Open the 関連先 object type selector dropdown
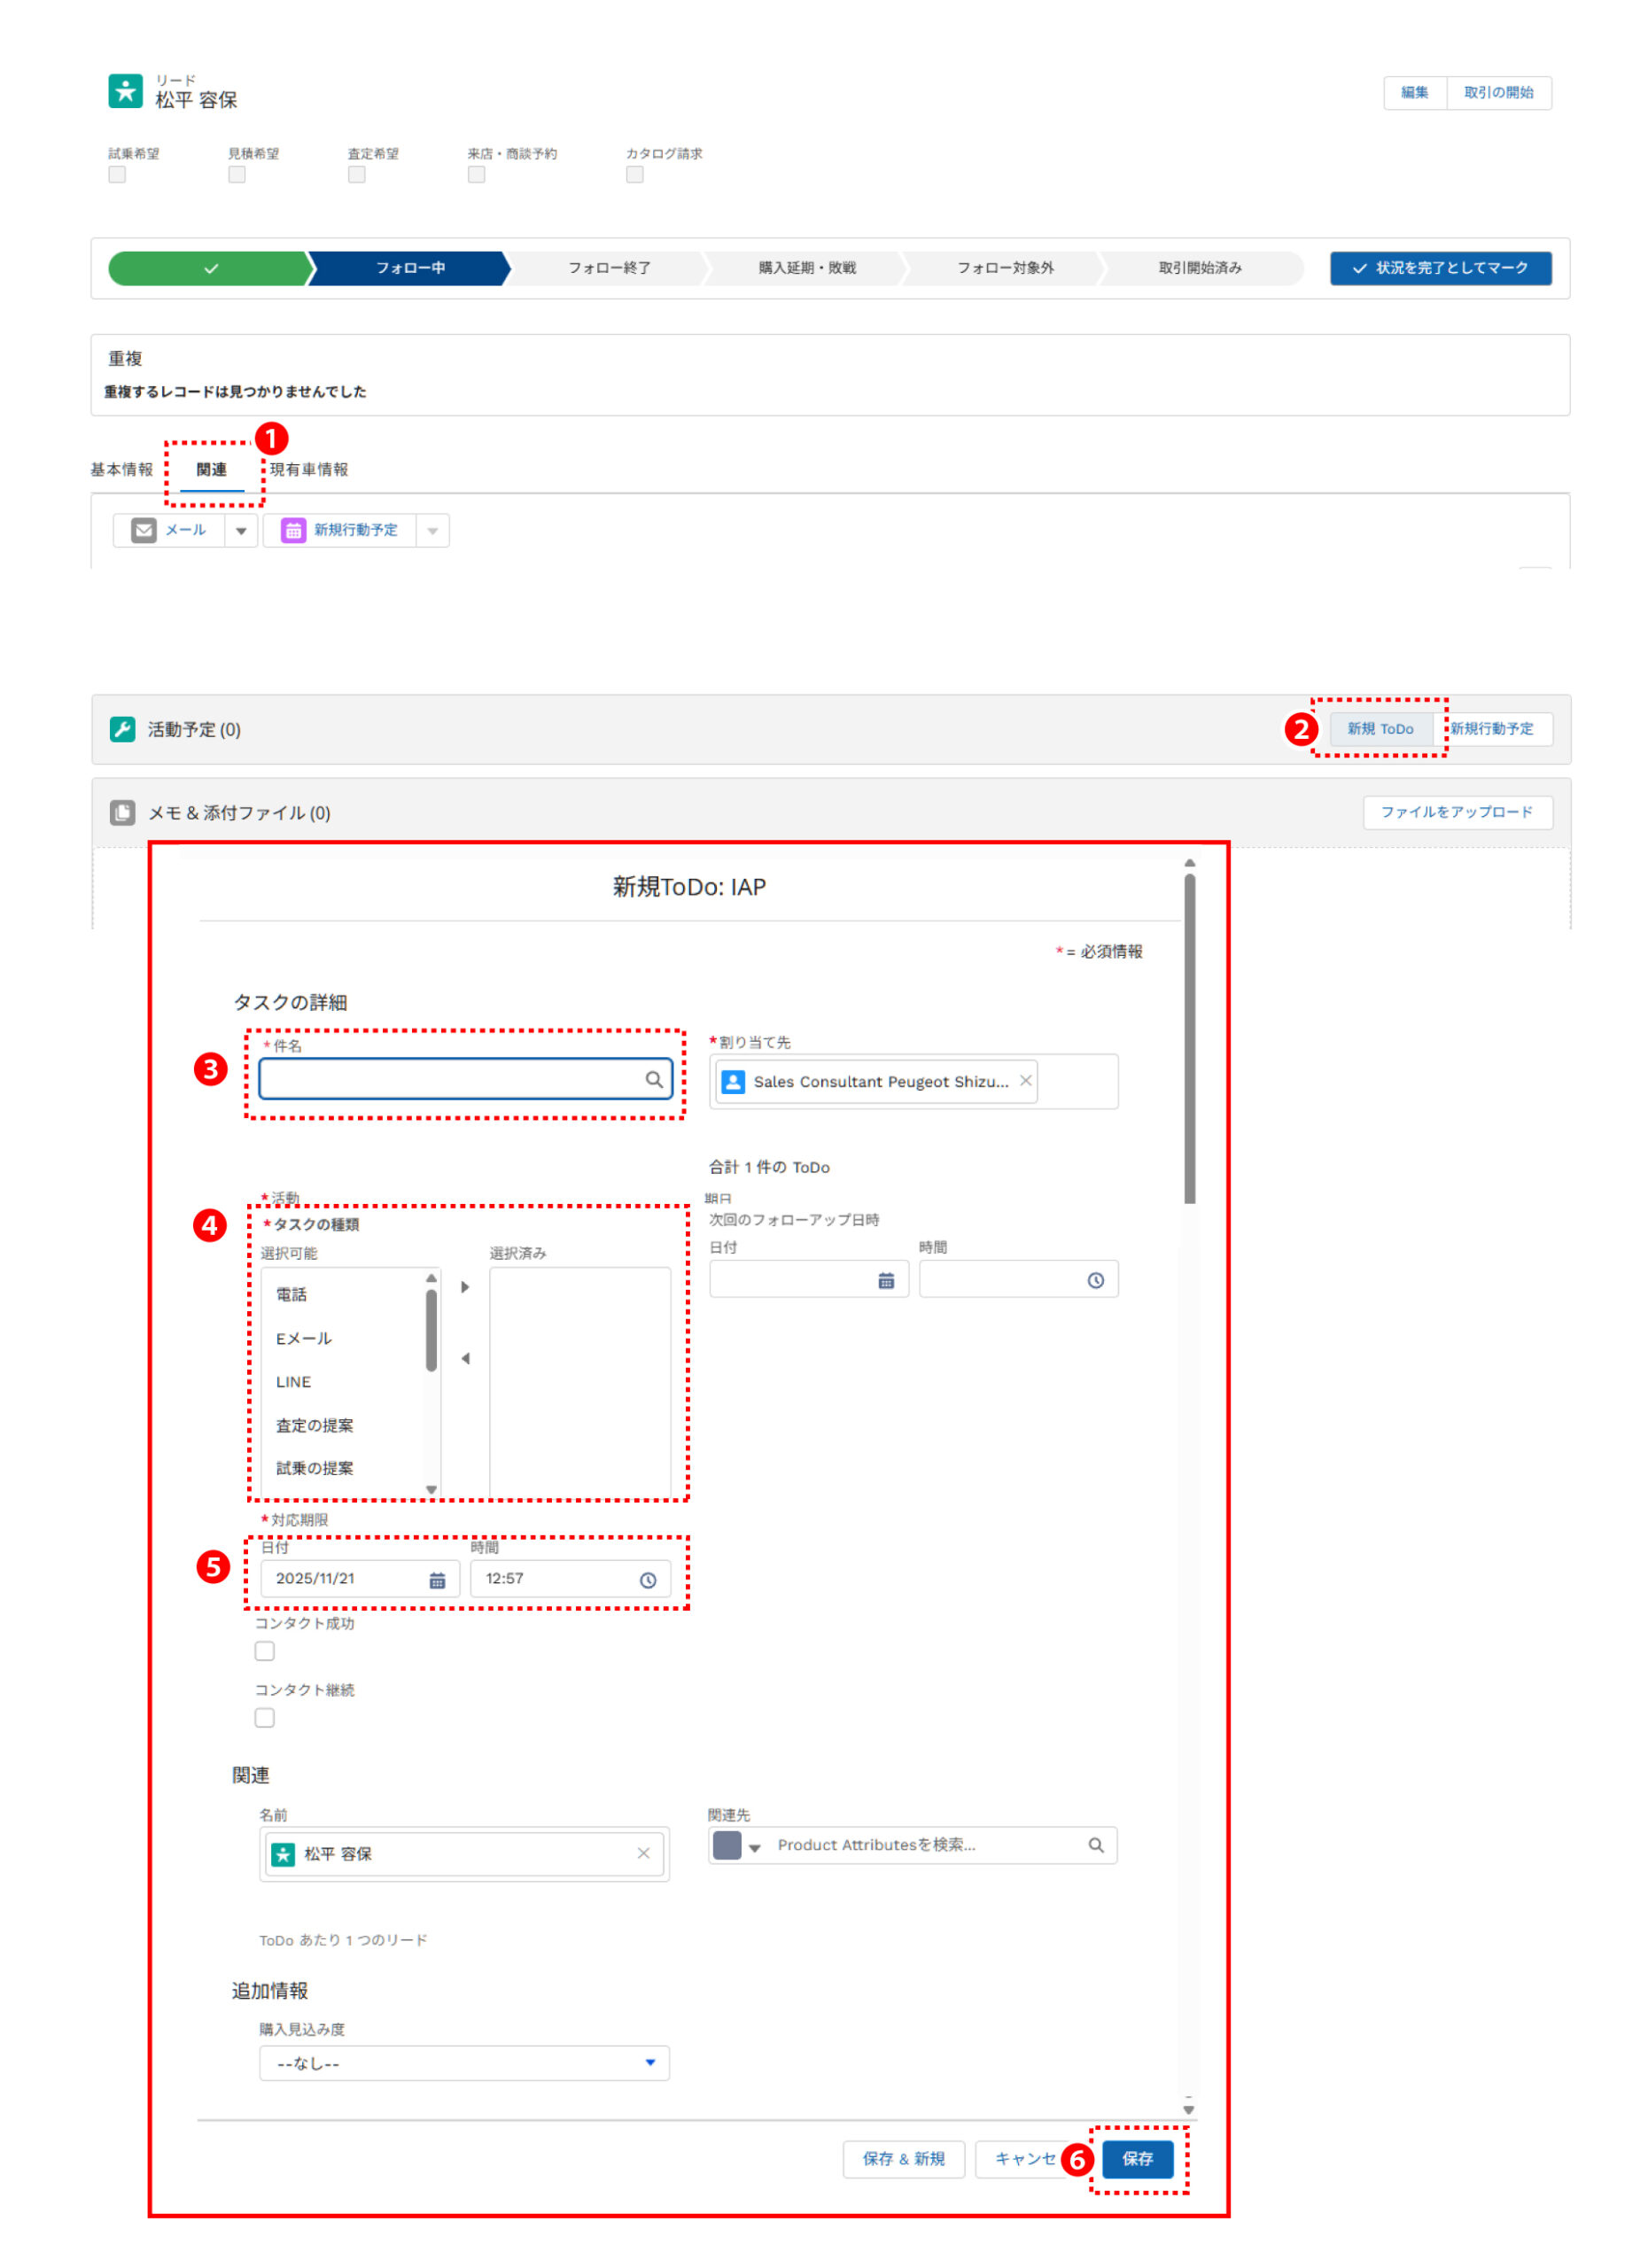The height and width of the screenshot is (2268, 1648). [738, 1846]
